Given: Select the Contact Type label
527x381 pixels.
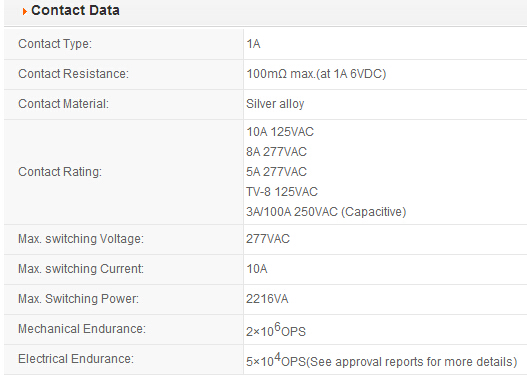Looking at the screenshot, I should point(55,44).
